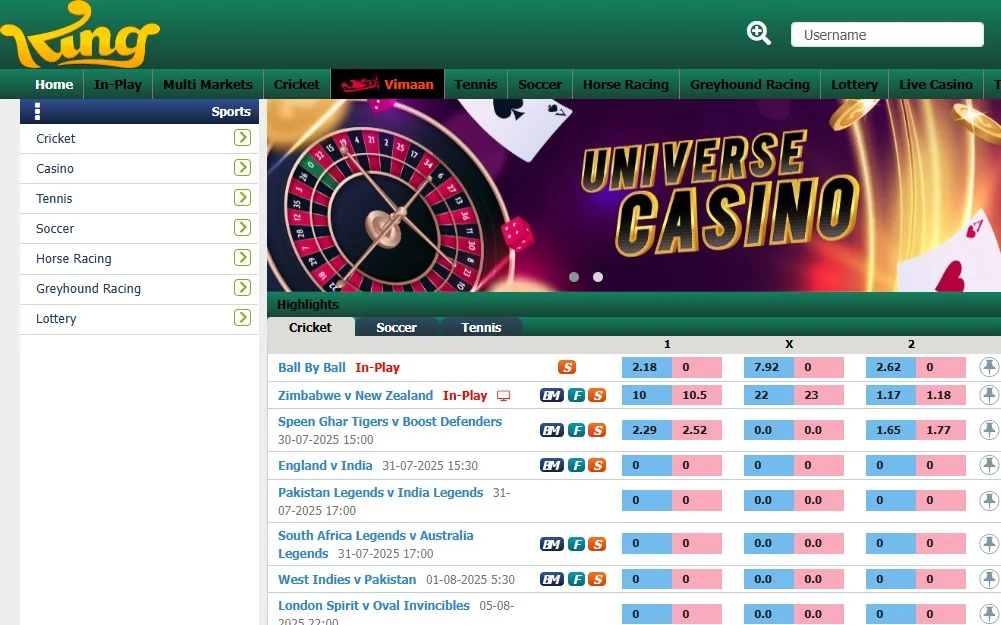Open the Sports panel three-dot menu
Screen dimensions: 1001x625
coord(37,111)
